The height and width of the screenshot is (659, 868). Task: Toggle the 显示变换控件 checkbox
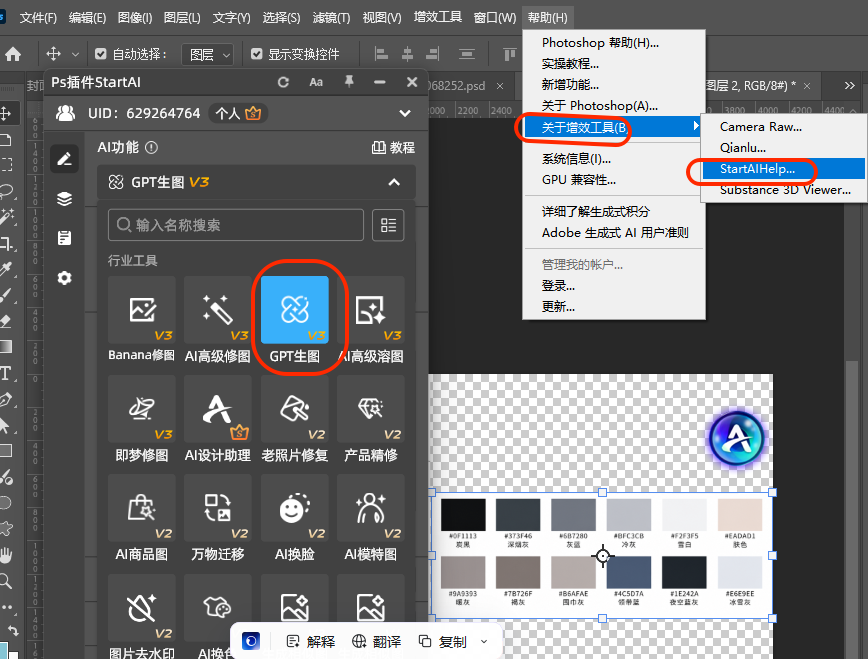click(256, 54)
